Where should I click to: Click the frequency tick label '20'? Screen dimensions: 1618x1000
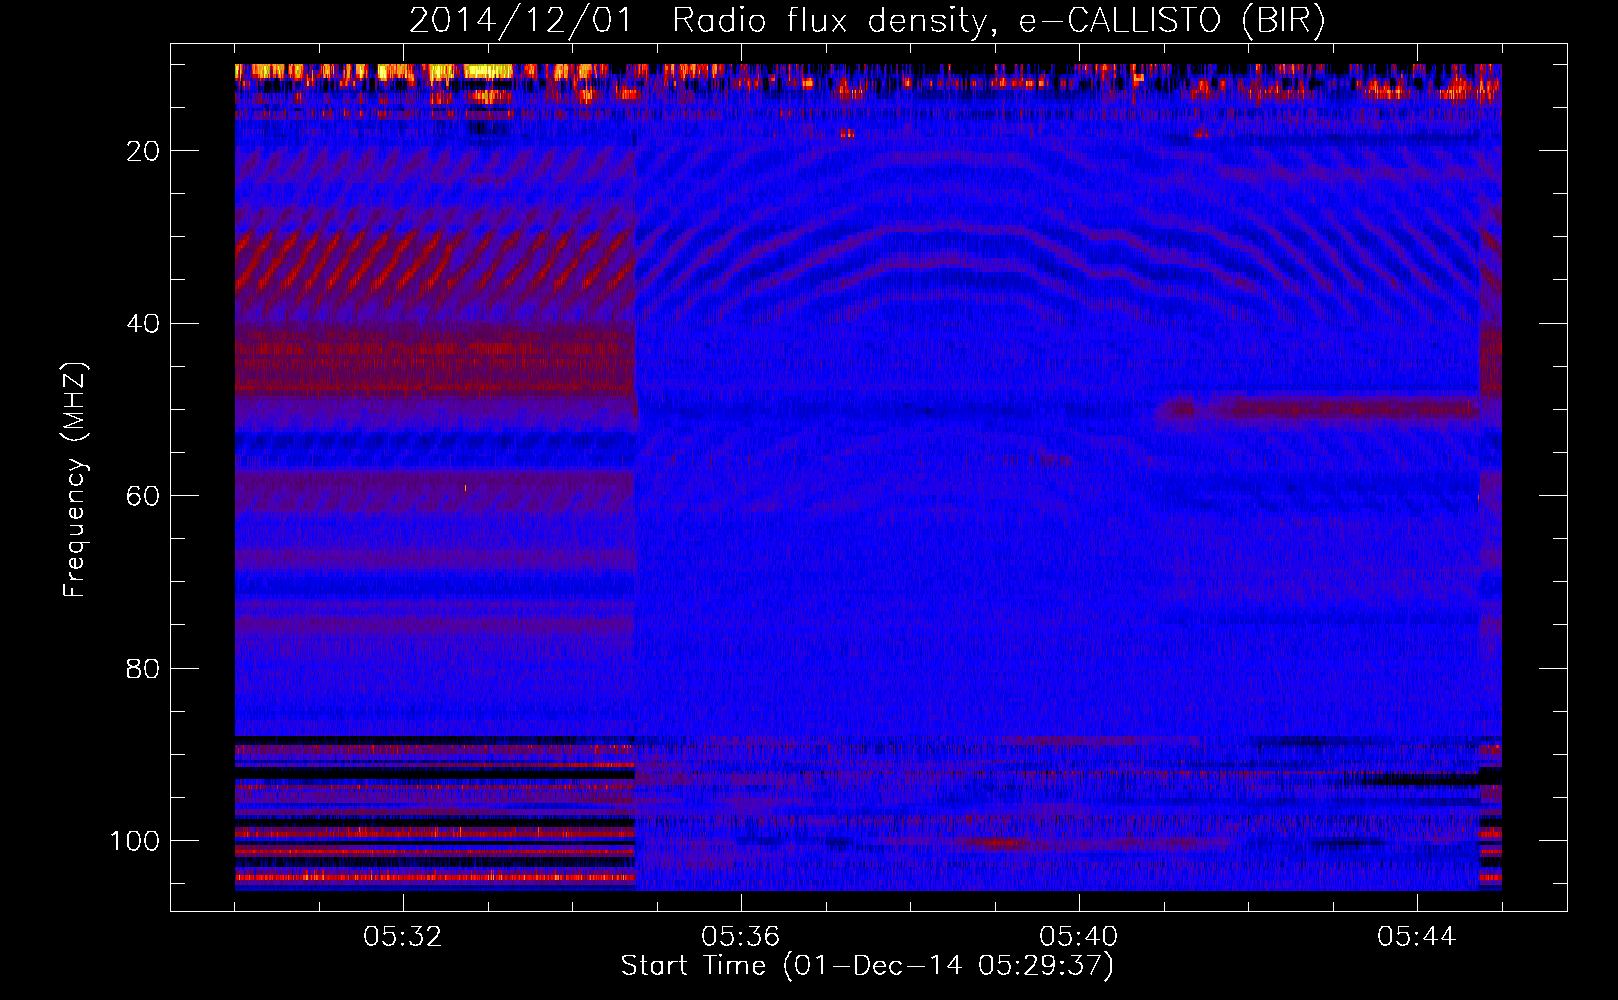[x=143, y=151]
